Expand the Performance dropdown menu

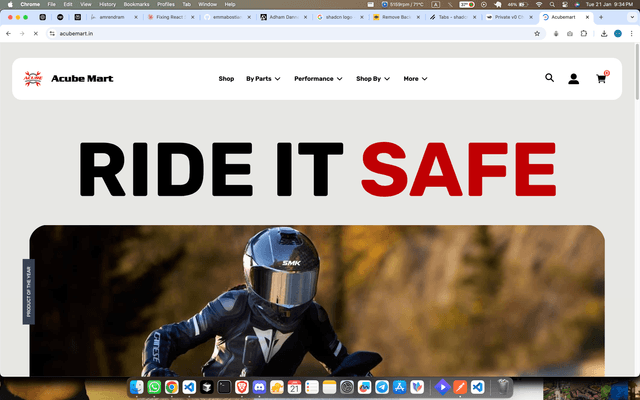318,78
